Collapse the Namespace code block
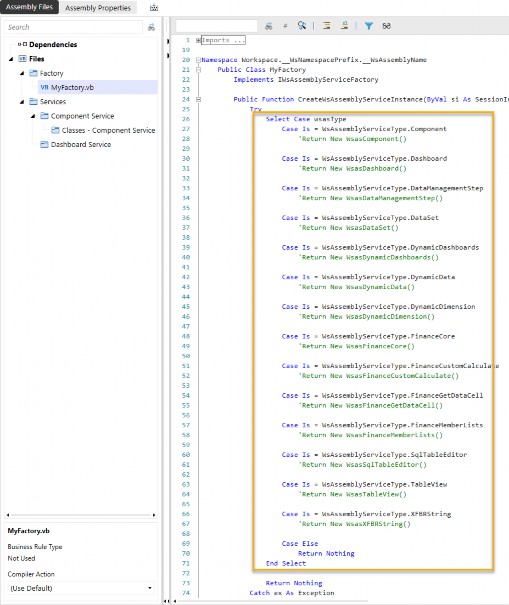The height and width of the screenshot is (605, 509). tap(198, 60)
